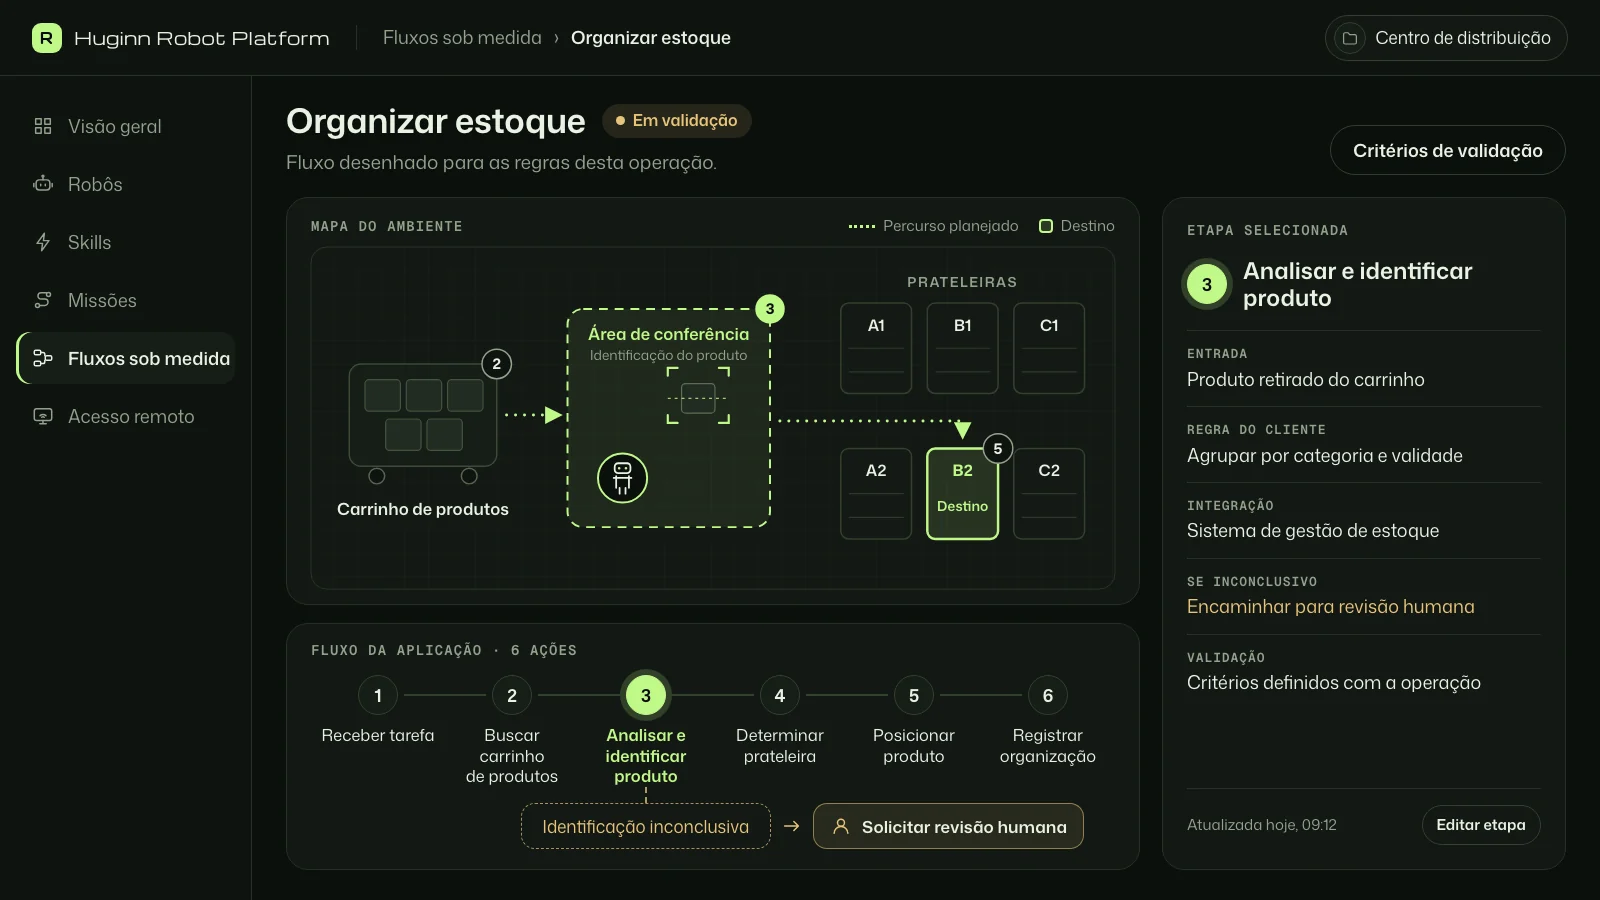Go to Robôs section

point(126,184)
